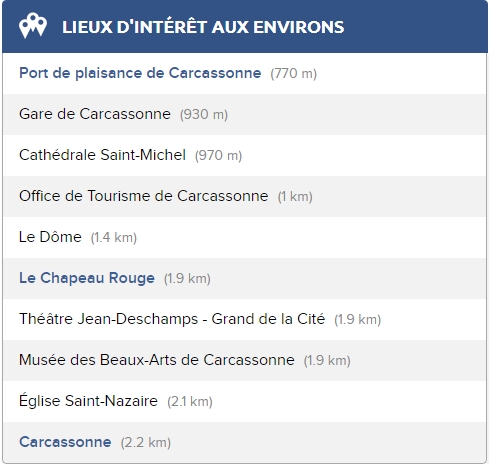Click the 970 m distance beside Cathédrale
This screenshot has height=464, width=492.
[x=219, y=156]
